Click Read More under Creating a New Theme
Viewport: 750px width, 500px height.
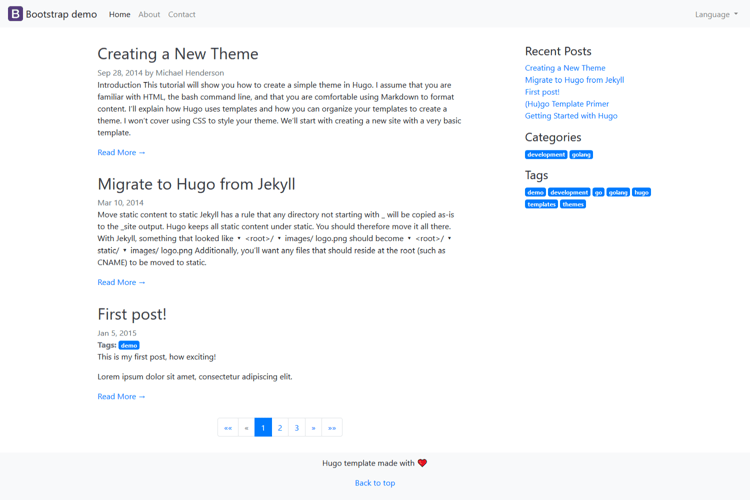[x=121, y=153]
